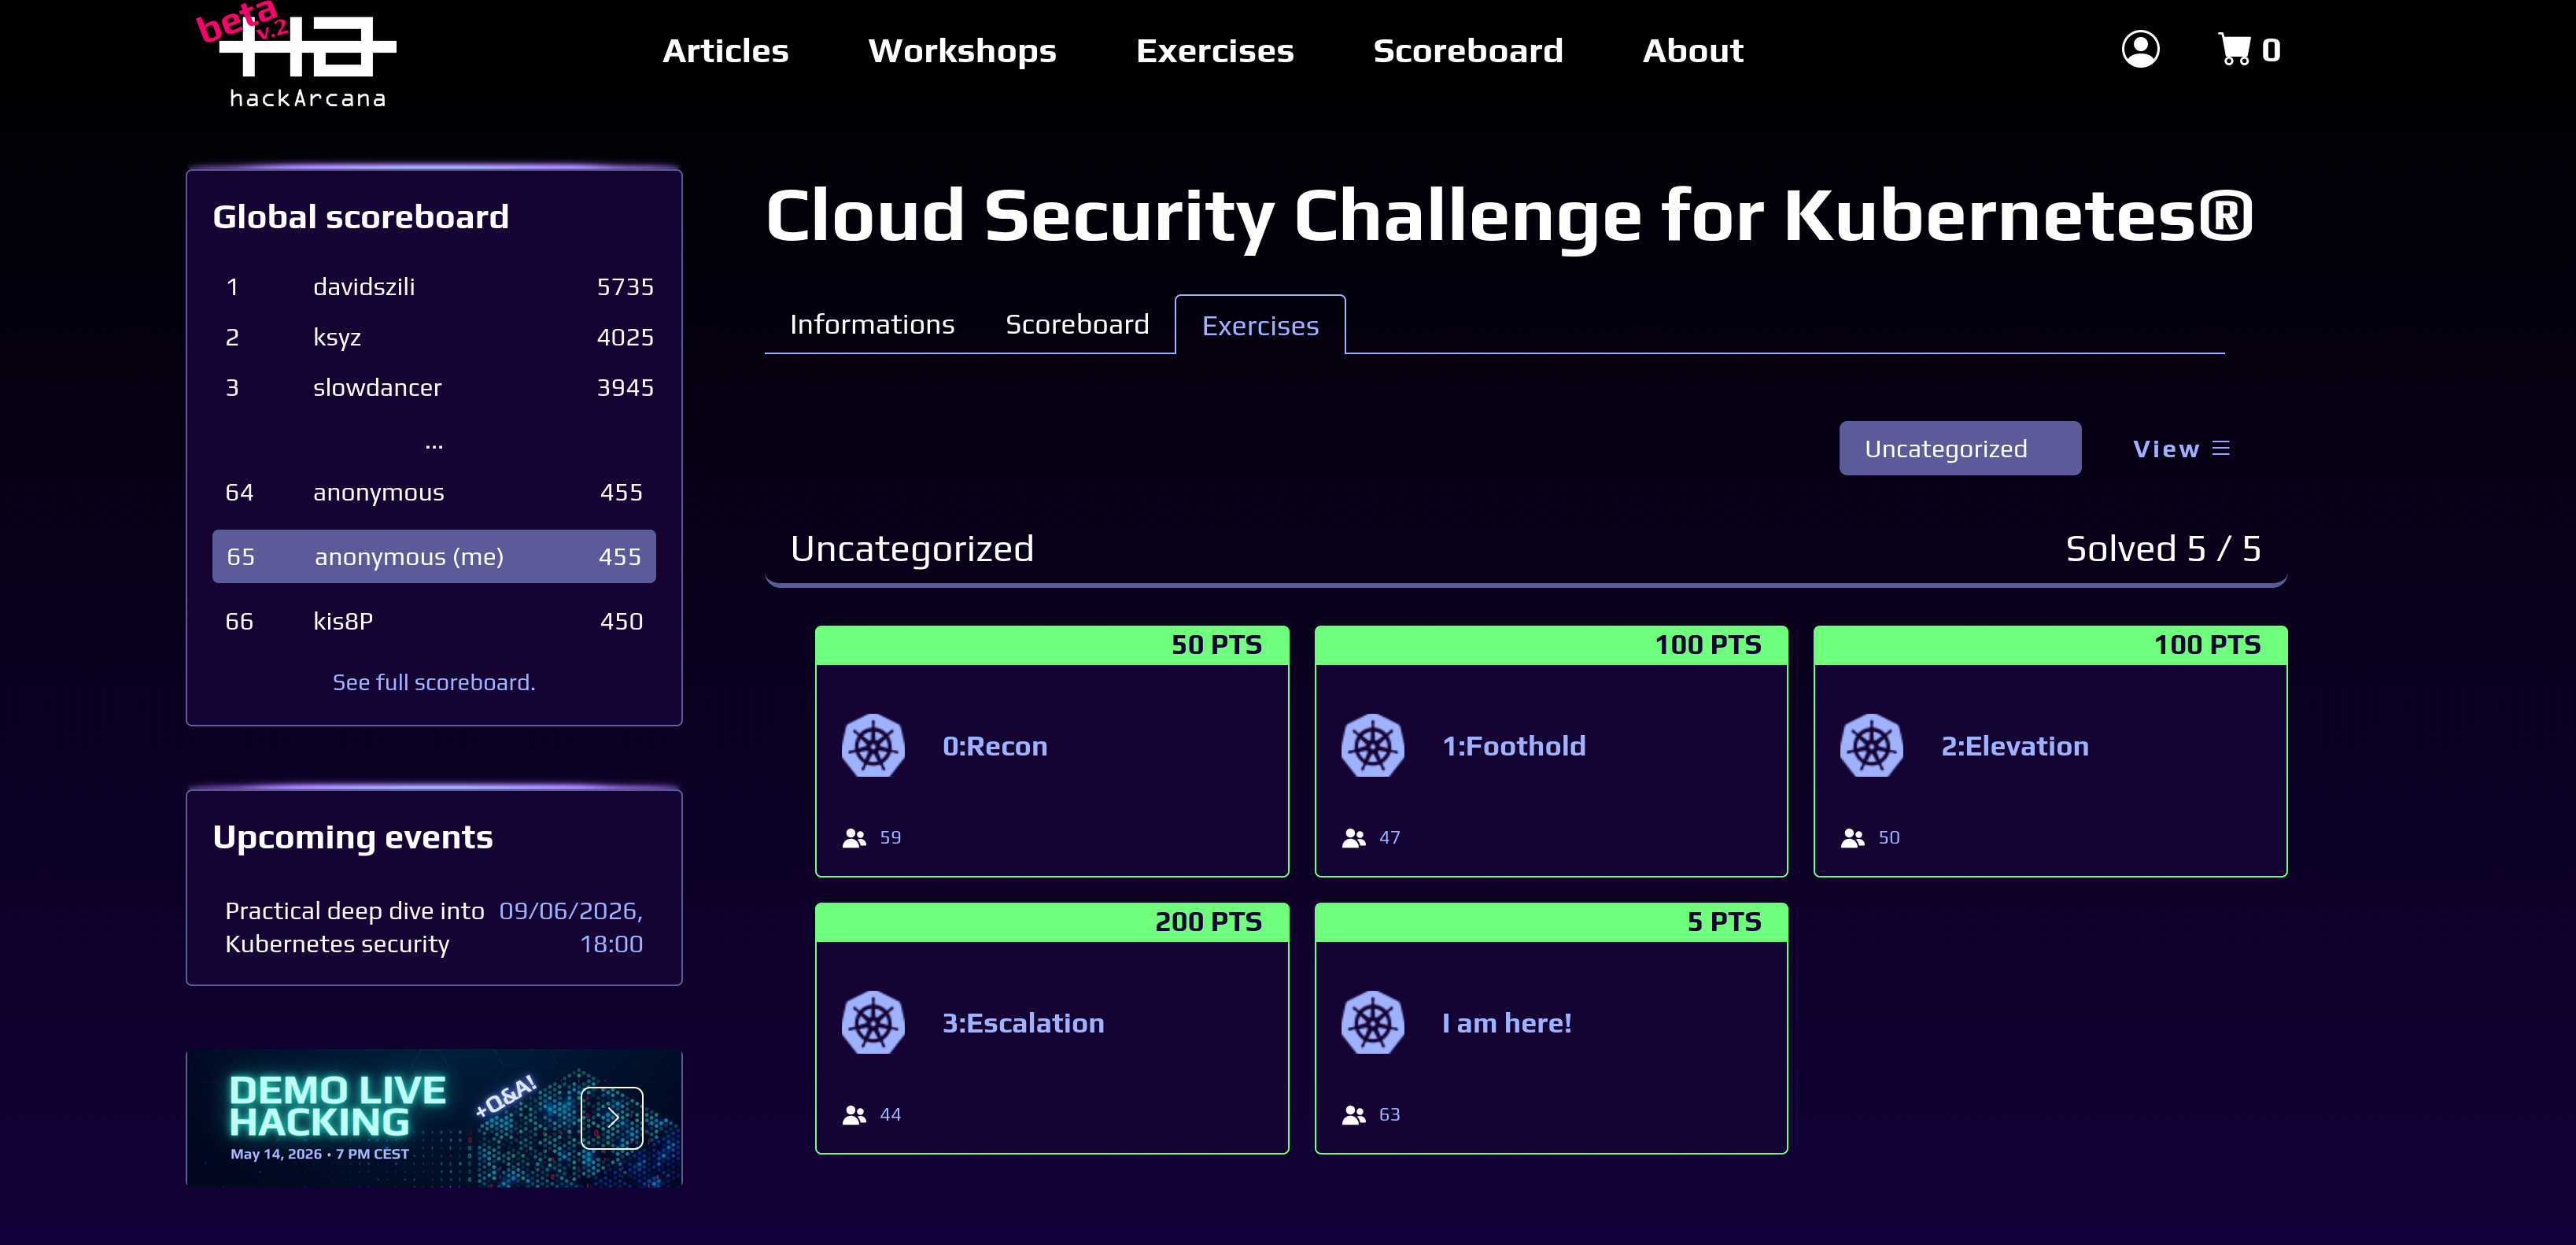Select the highlighted anonymous (me) scoreboard row
This screenshot has width=2576, height=1245.
(x=434, y=556)
